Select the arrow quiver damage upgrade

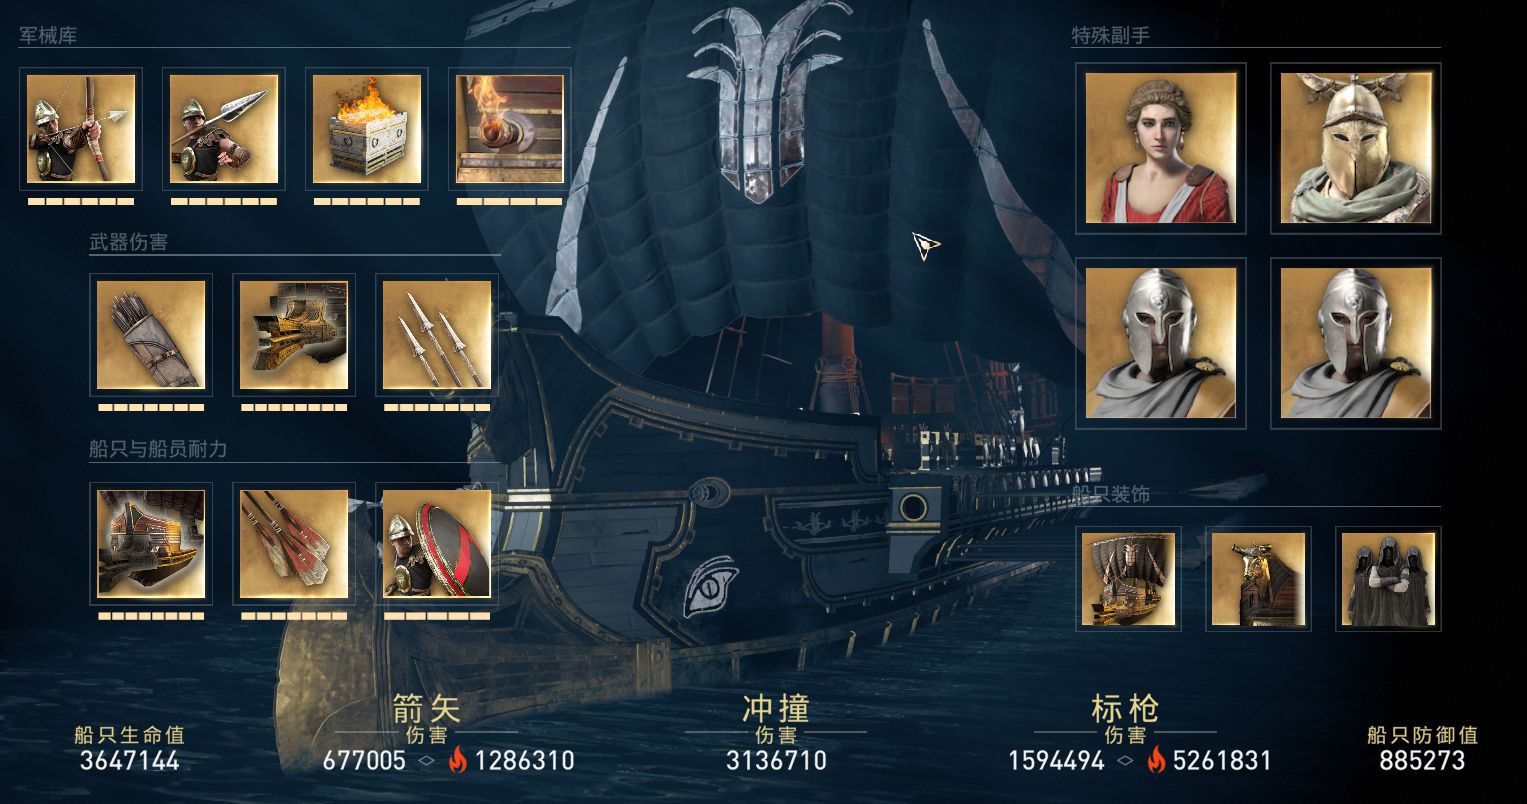tap(151, 335)
